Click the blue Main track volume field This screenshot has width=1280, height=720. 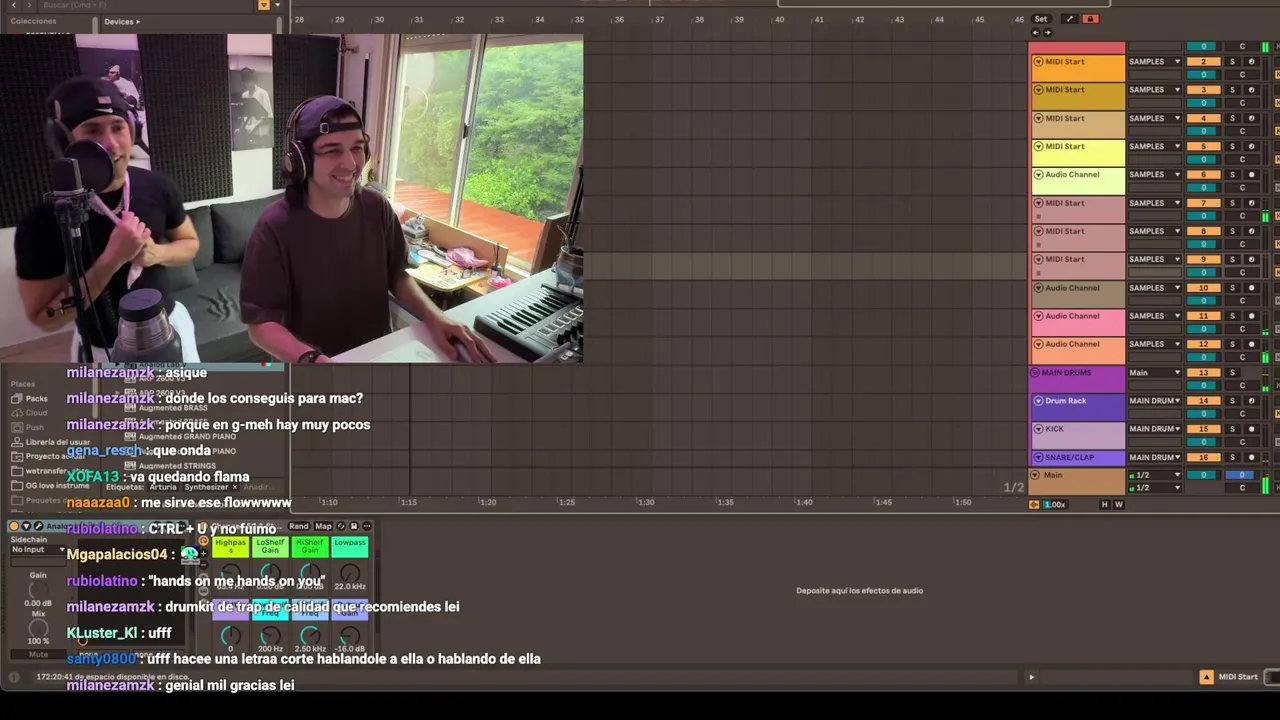point(1241,475)
